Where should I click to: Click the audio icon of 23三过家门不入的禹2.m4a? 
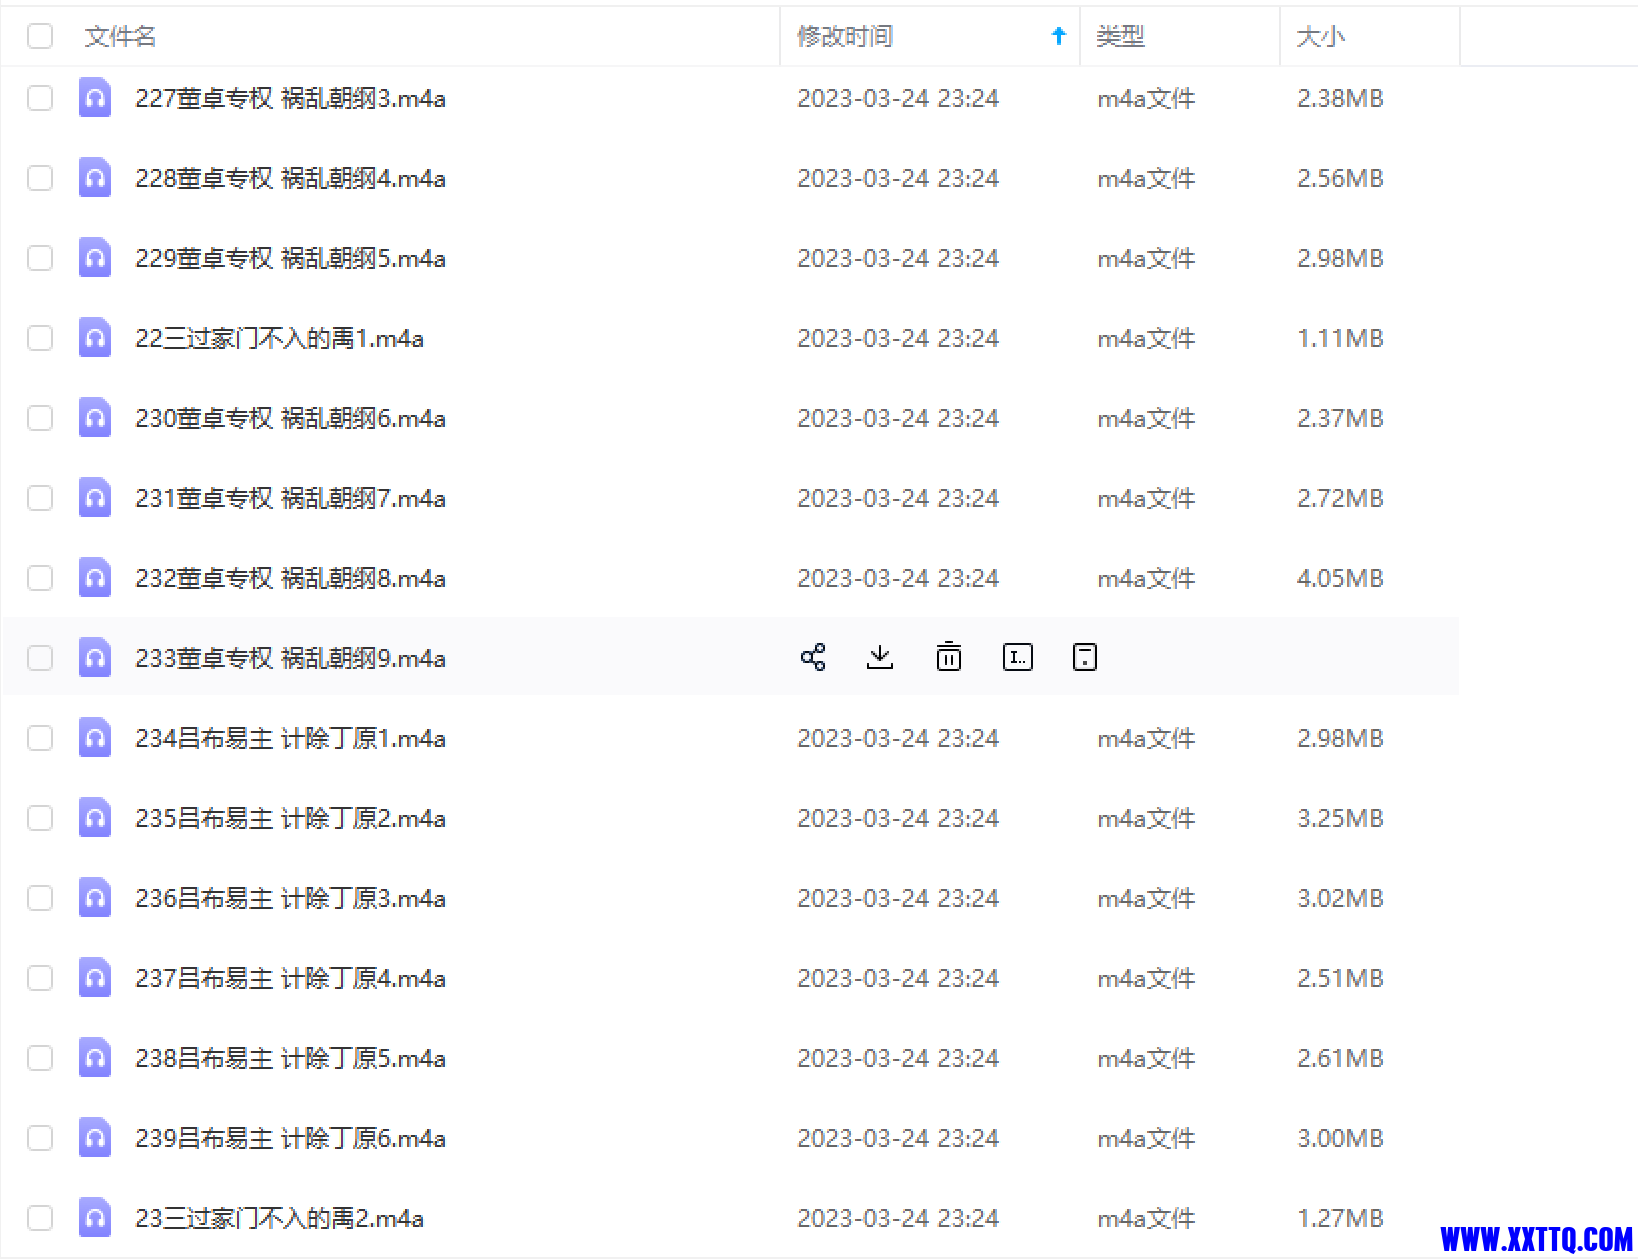coord(95,1217)
